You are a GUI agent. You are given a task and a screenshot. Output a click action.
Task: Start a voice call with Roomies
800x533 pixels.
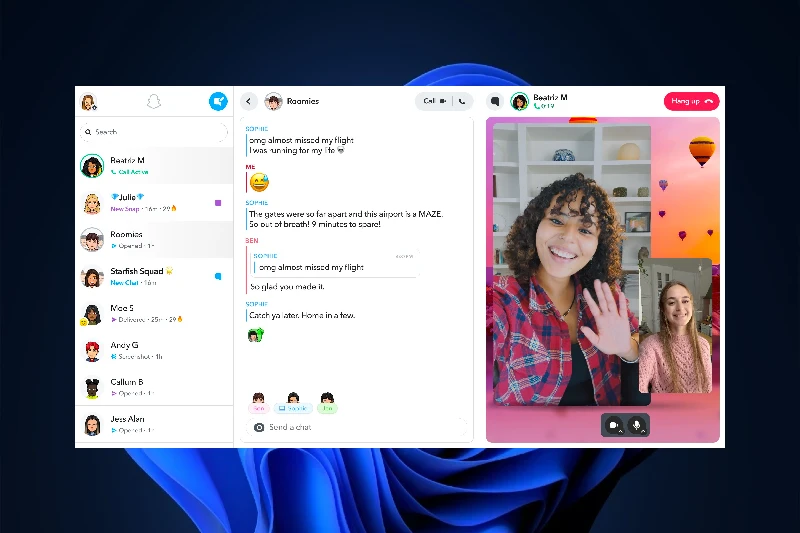point(462,101)
